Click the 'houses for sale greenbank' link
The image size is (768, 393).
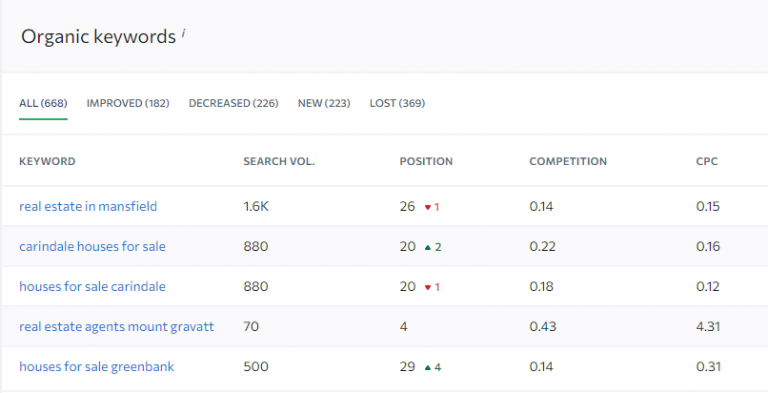point(96,367)
